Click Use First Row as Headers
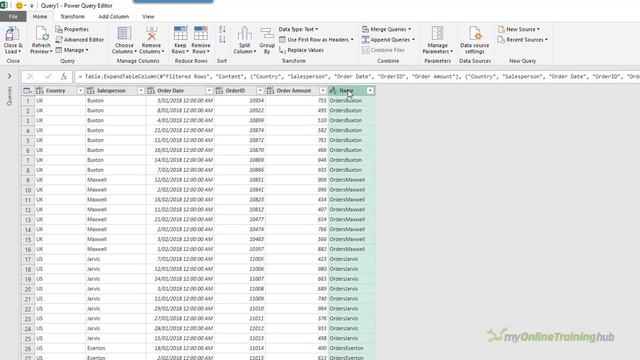 [316, 40]
